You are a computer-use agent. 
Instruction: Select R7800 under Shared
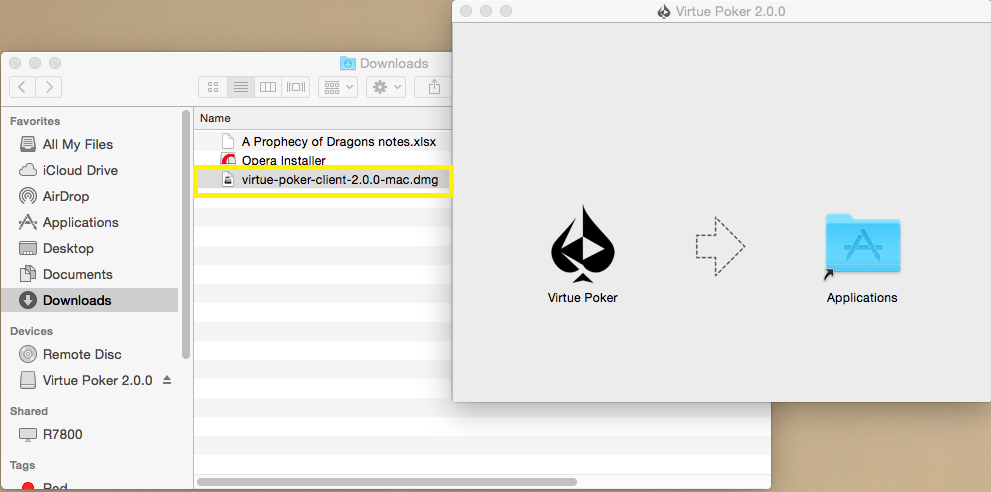tap(63, 435)
